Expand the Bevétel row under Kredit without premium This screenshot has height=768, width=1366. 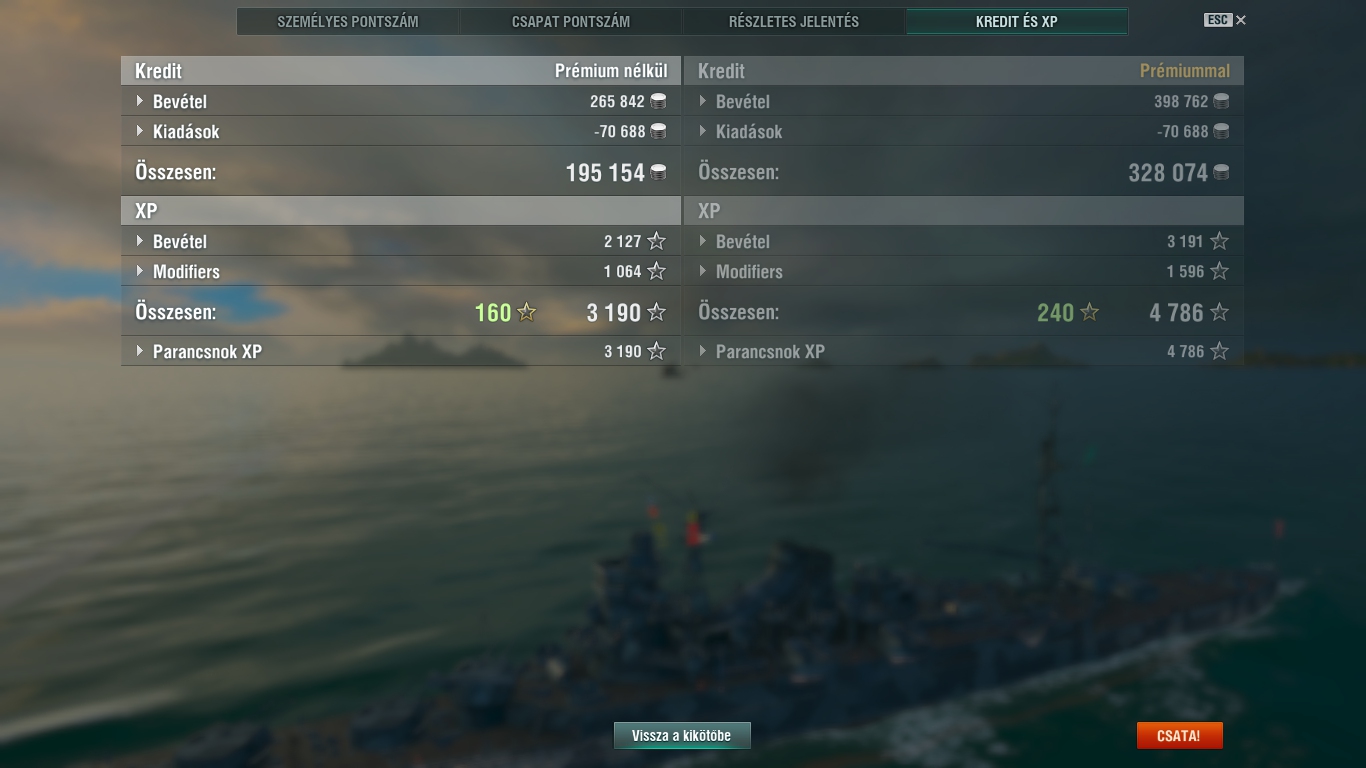pyautogui.click(x=401, y=101)
